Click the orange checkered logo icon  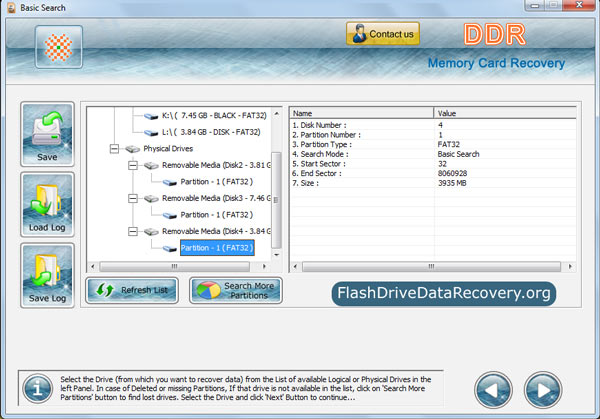59,47
